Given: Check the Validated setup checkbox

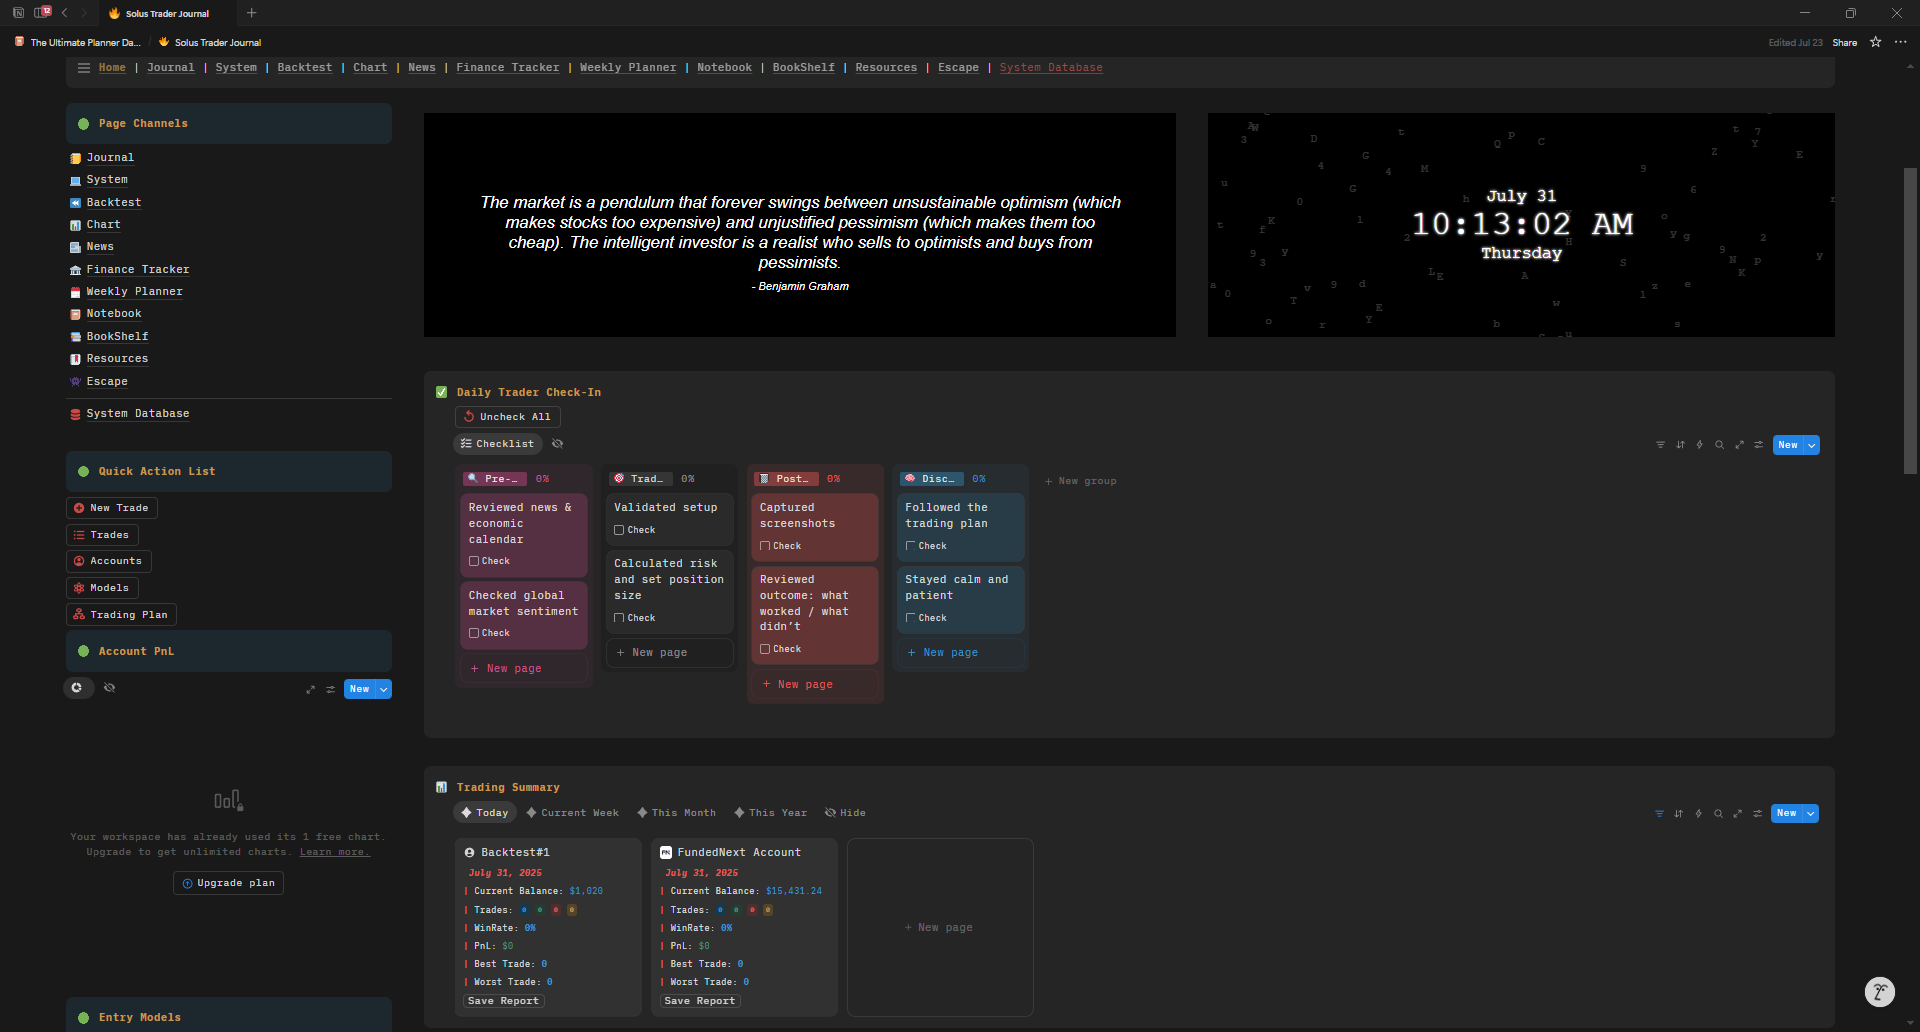Looking at the screenshot, I should coord(619,530).
